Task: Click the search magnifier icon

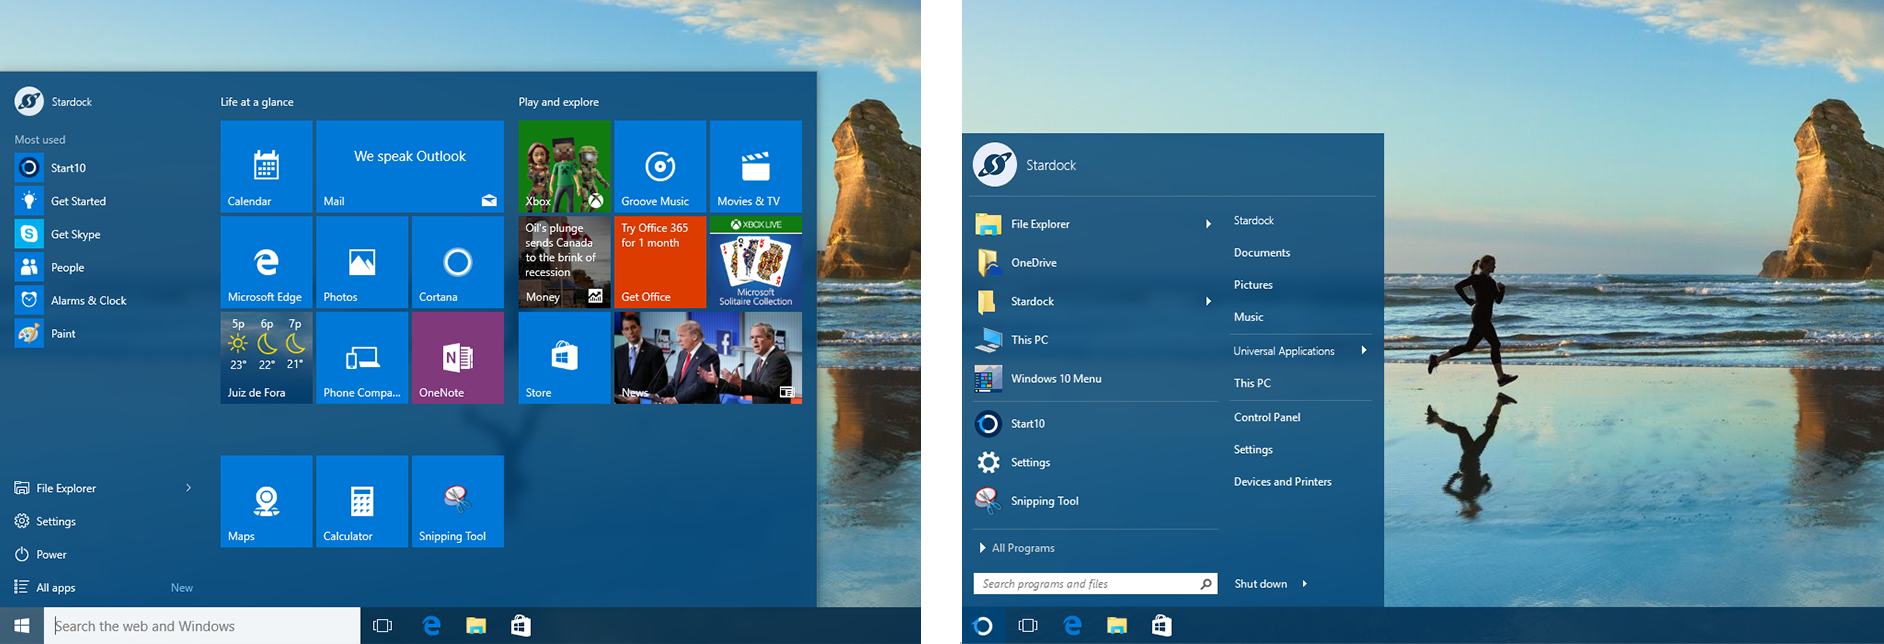Action: tap(1206, 584)
